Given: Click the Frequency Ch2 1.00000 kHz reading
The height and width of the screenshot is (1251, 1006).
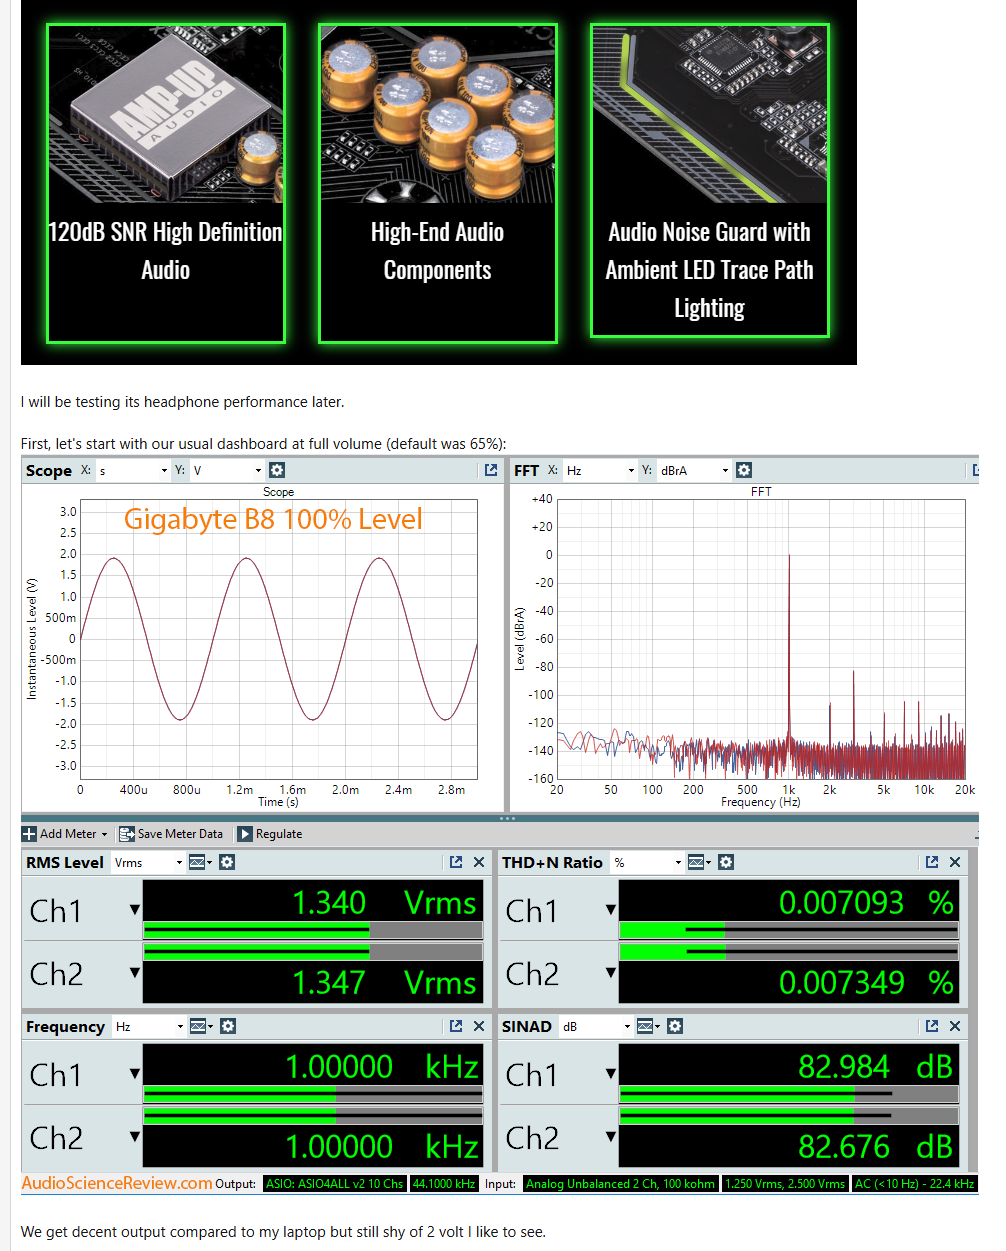Looking at the screenshot, I should point(382,1146).
